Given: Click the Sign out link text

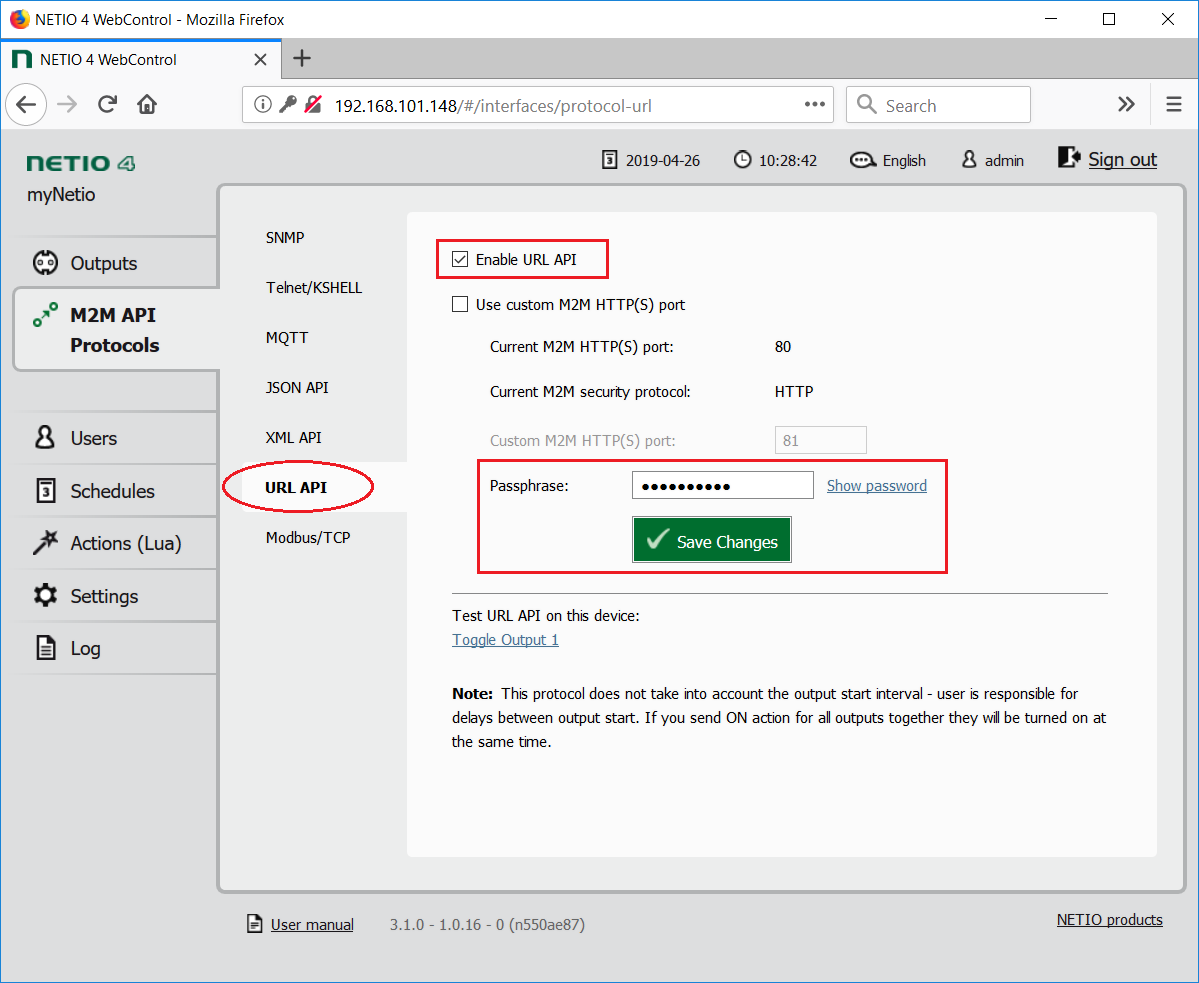Looking at the screenshot, I should point(1122,159).
